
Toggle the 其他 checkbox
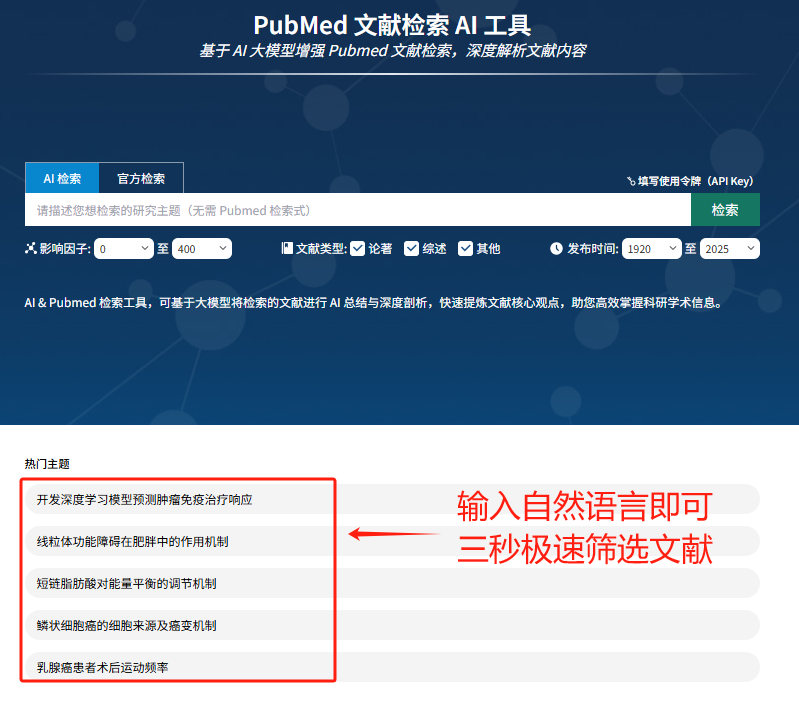pos(465,249)
